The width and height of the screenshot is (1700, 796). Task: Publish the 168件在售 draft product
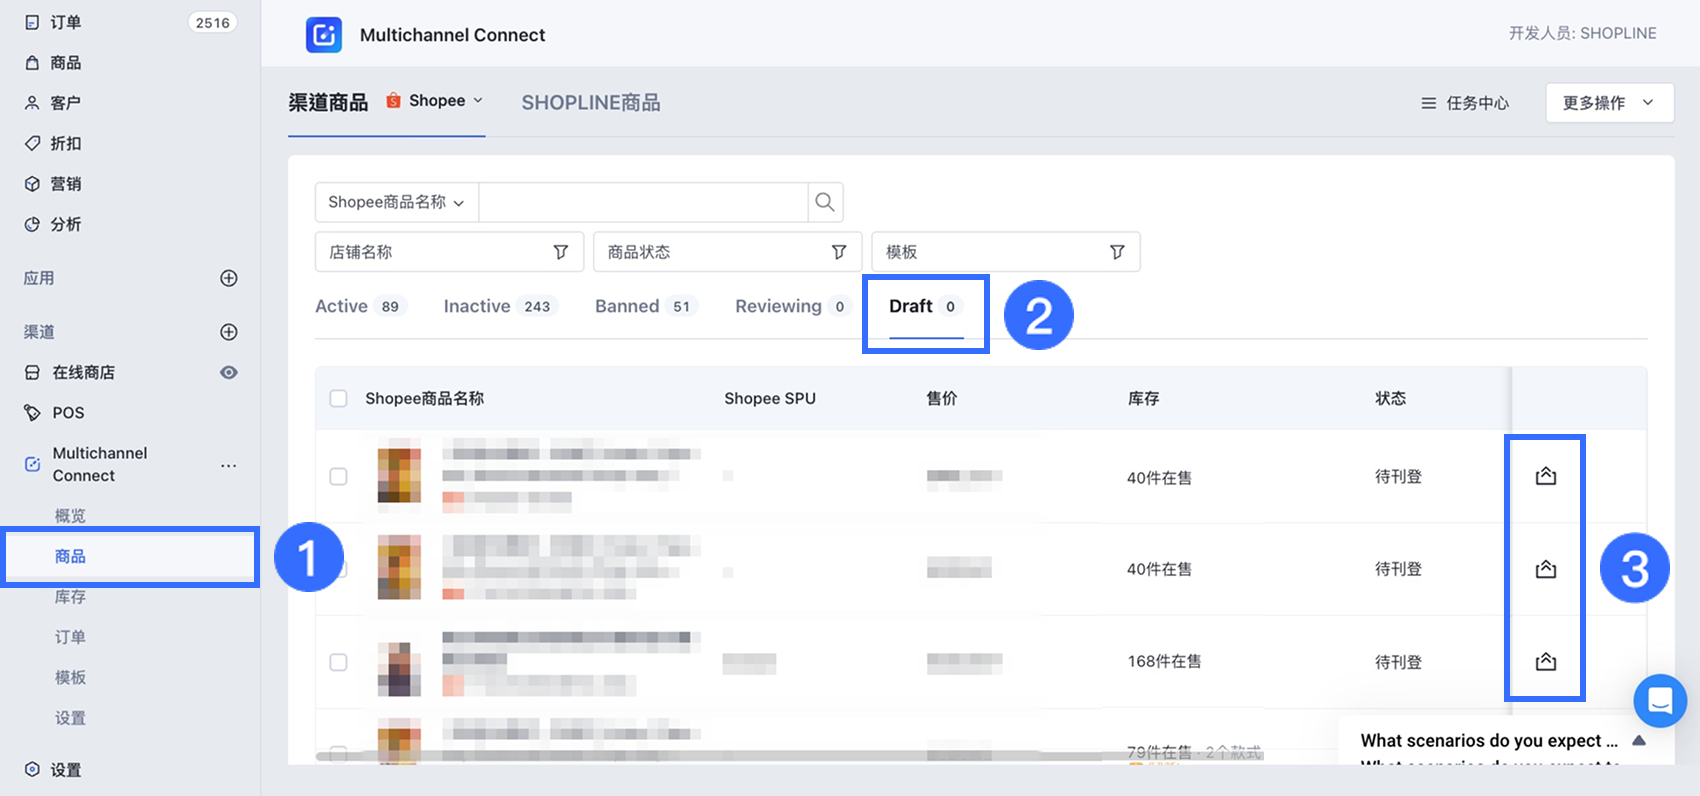coord(1546,661)
